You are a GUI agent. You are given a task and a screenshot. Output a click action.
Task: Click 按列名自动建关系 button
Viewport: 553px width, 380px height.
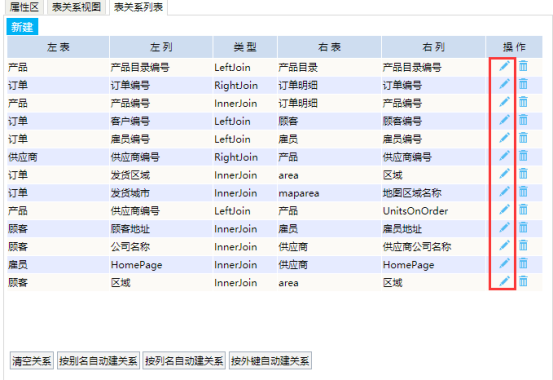[184, 361]
